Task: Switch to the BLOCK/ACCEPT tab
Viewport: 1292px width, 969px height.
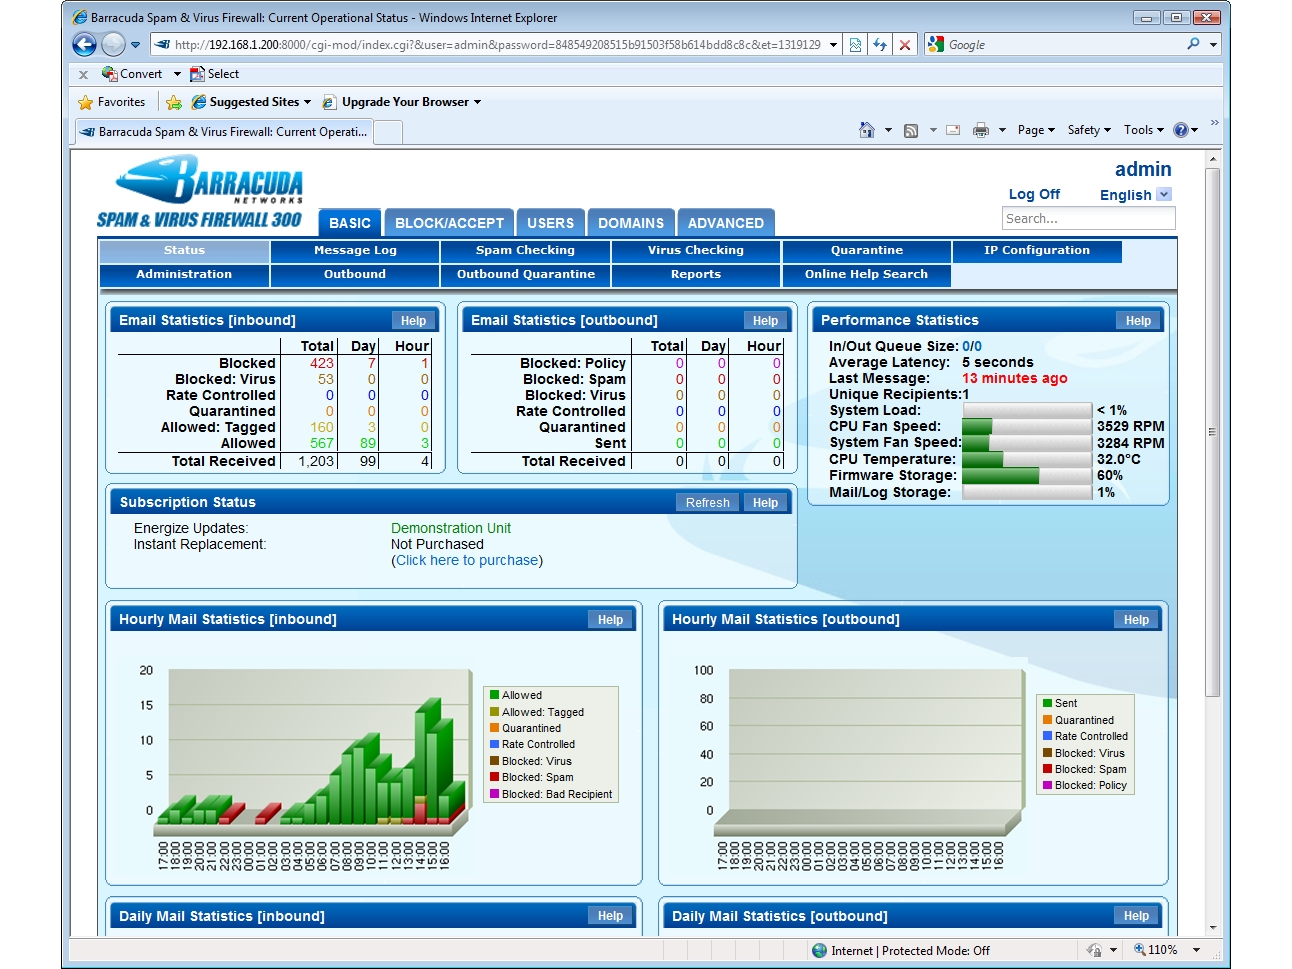Action: click(449, 223)
